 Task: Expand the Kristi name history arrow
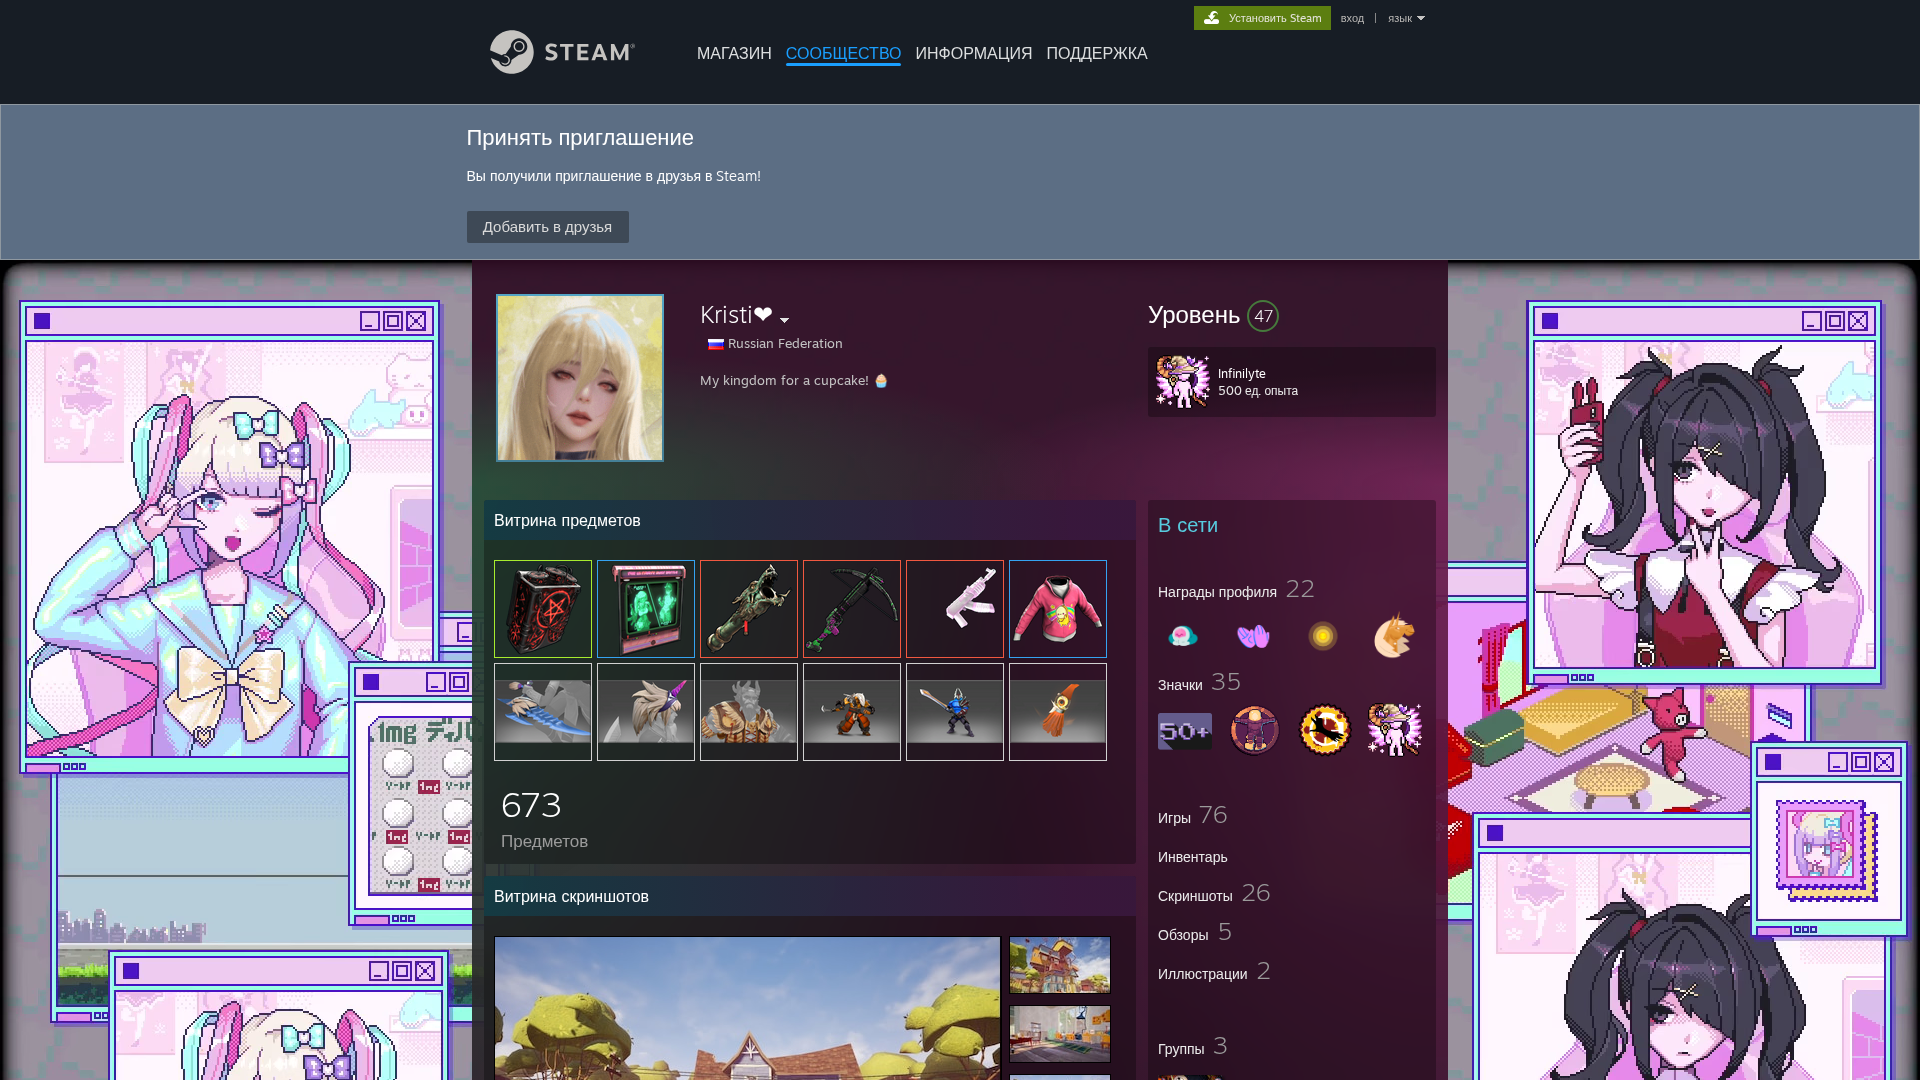784,320
